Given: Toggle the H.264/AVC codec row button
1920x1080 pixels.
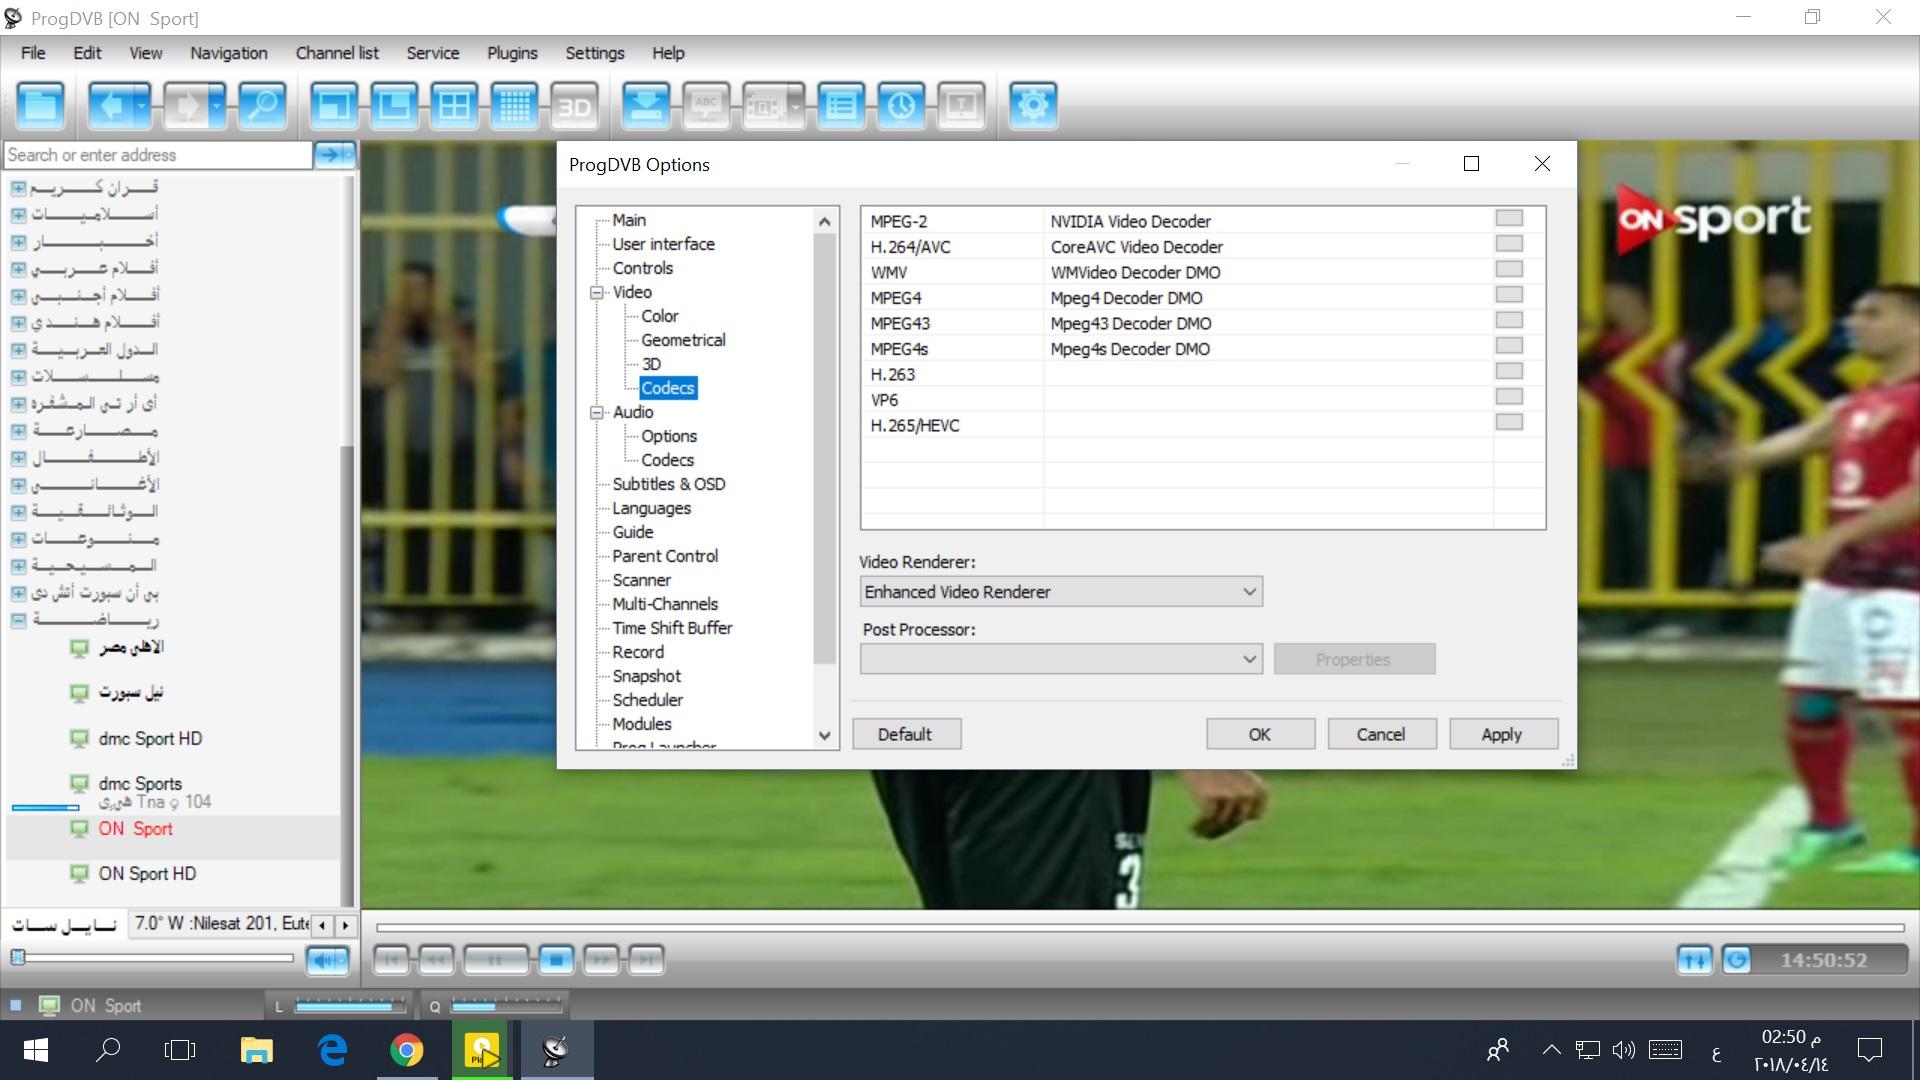Looking at the screenshot, I should [x=1509, y=244].
